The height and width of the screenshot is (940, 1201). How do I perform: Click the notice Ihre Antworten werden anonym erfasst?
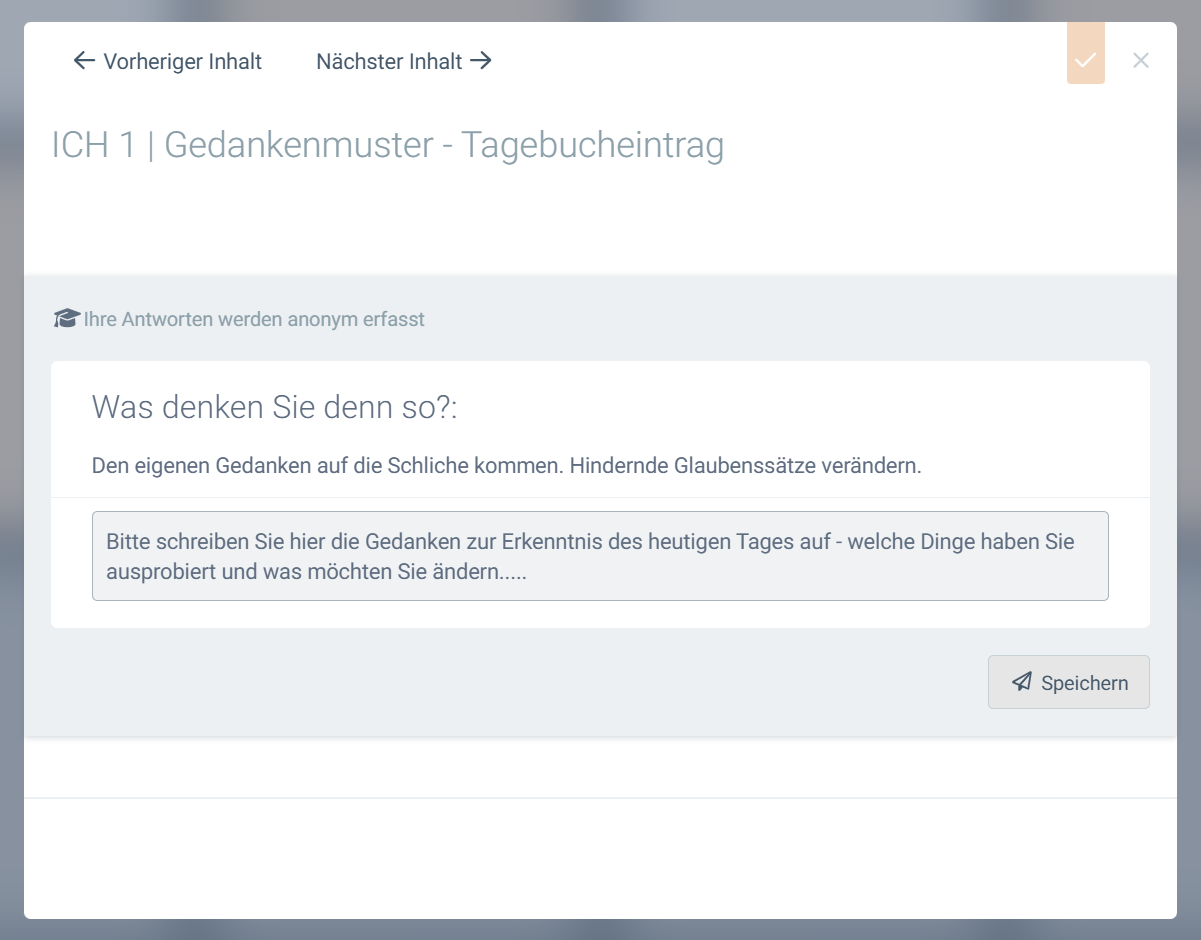[x=254, y=320]
